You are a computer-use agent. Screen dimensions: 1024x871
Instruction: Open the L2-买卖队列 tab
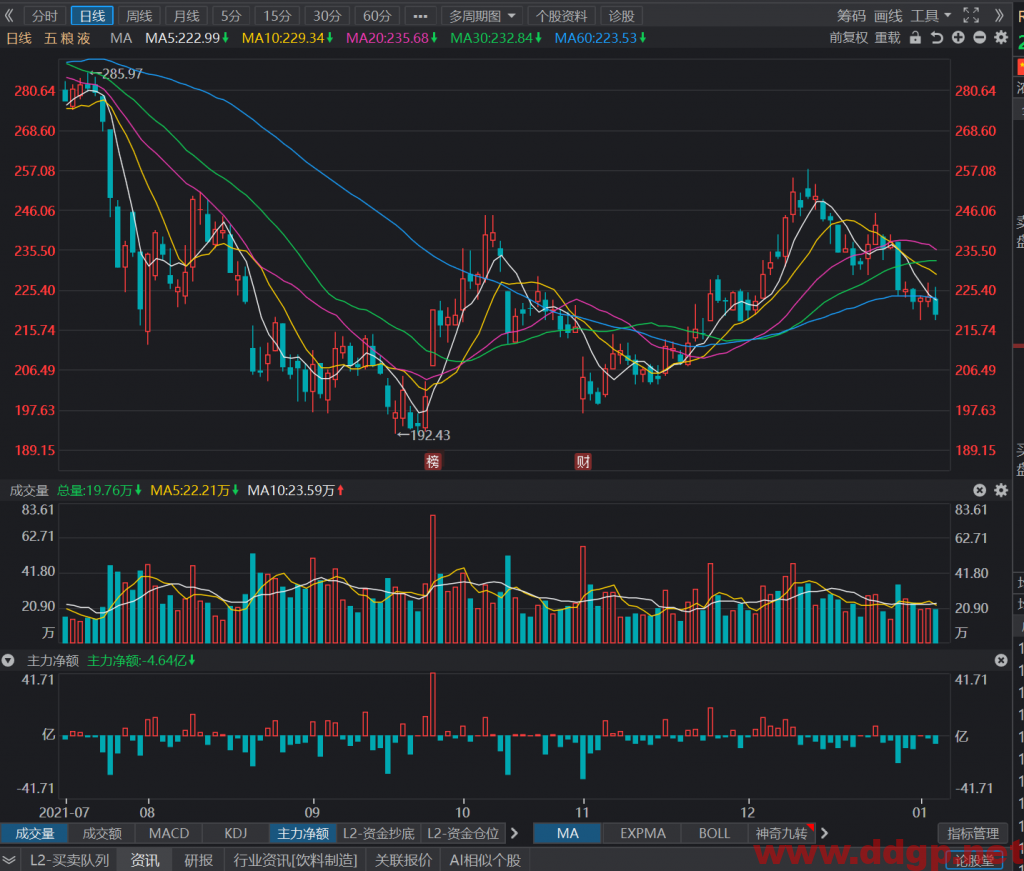[69, 860]
